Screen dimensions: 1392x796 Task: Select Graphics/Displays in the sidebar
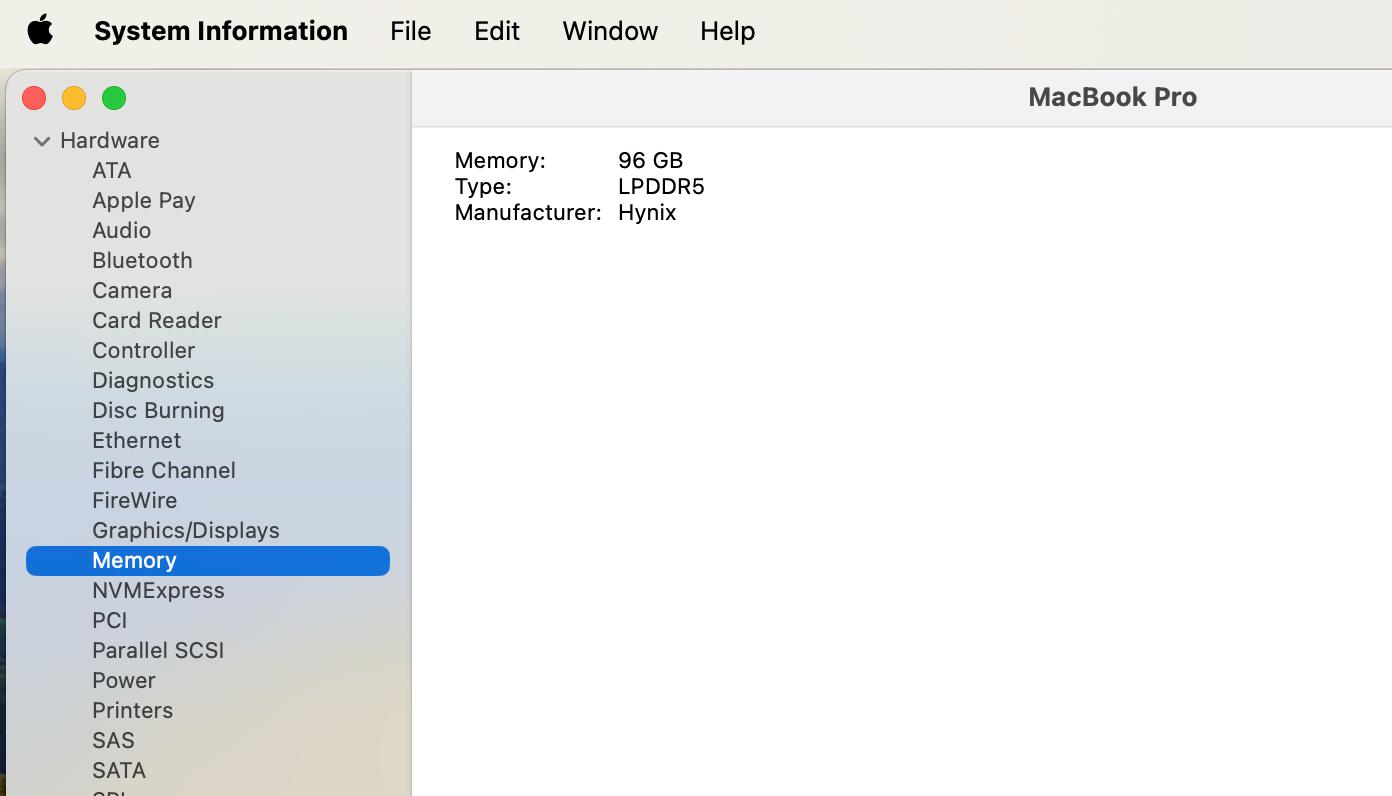pyautogui.click(x=186, y=530)
